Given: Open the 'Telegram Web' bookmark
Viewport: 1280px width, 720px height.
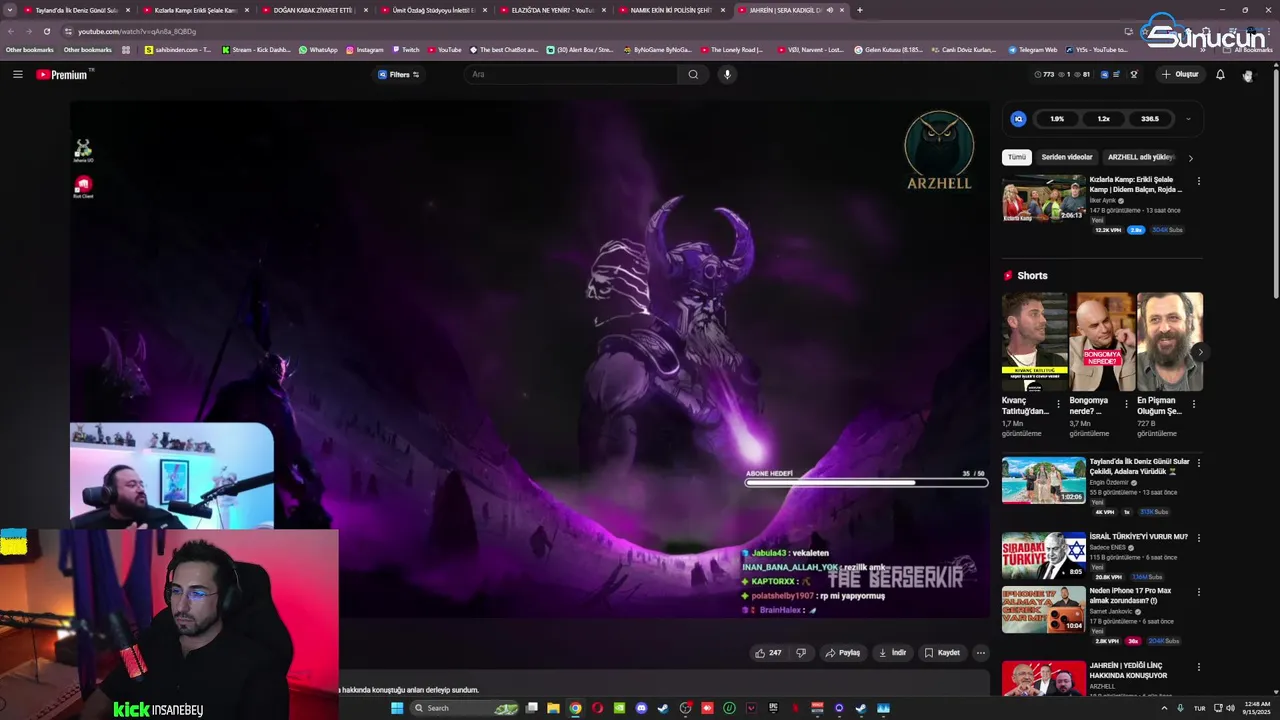Looking at the screenshot, I should (x=1026, y=49).
